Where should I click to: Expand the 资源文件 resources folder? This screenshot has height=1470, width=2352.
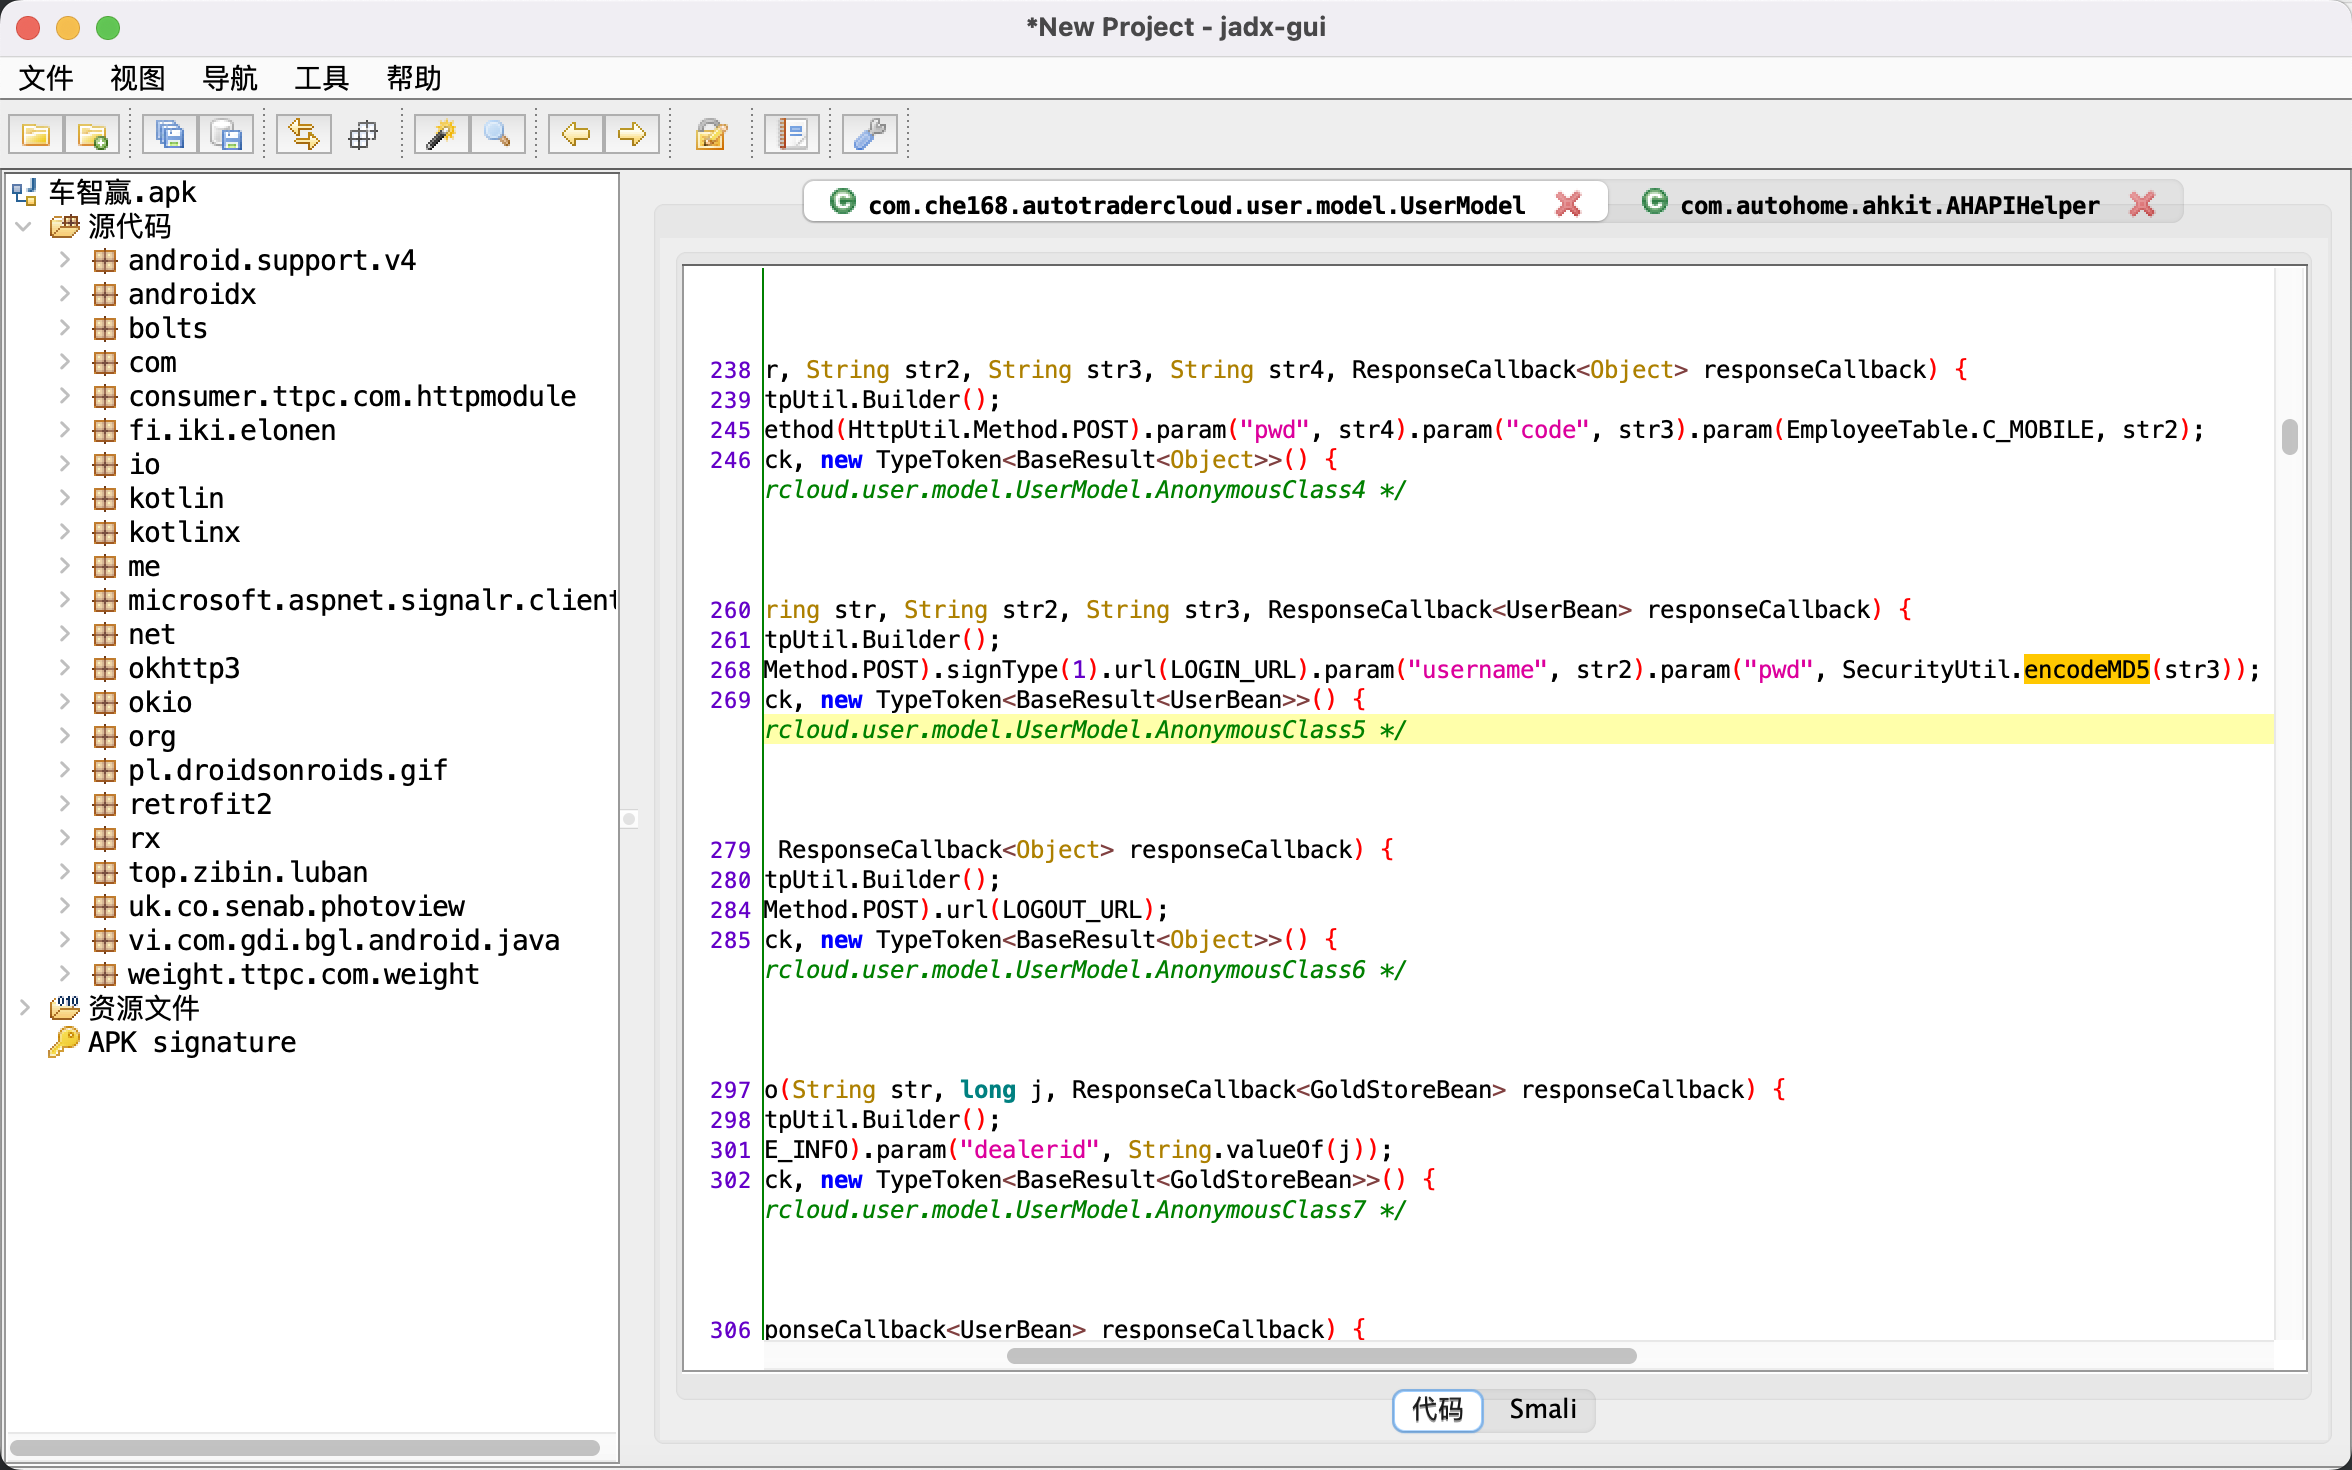pos(25,1008)
